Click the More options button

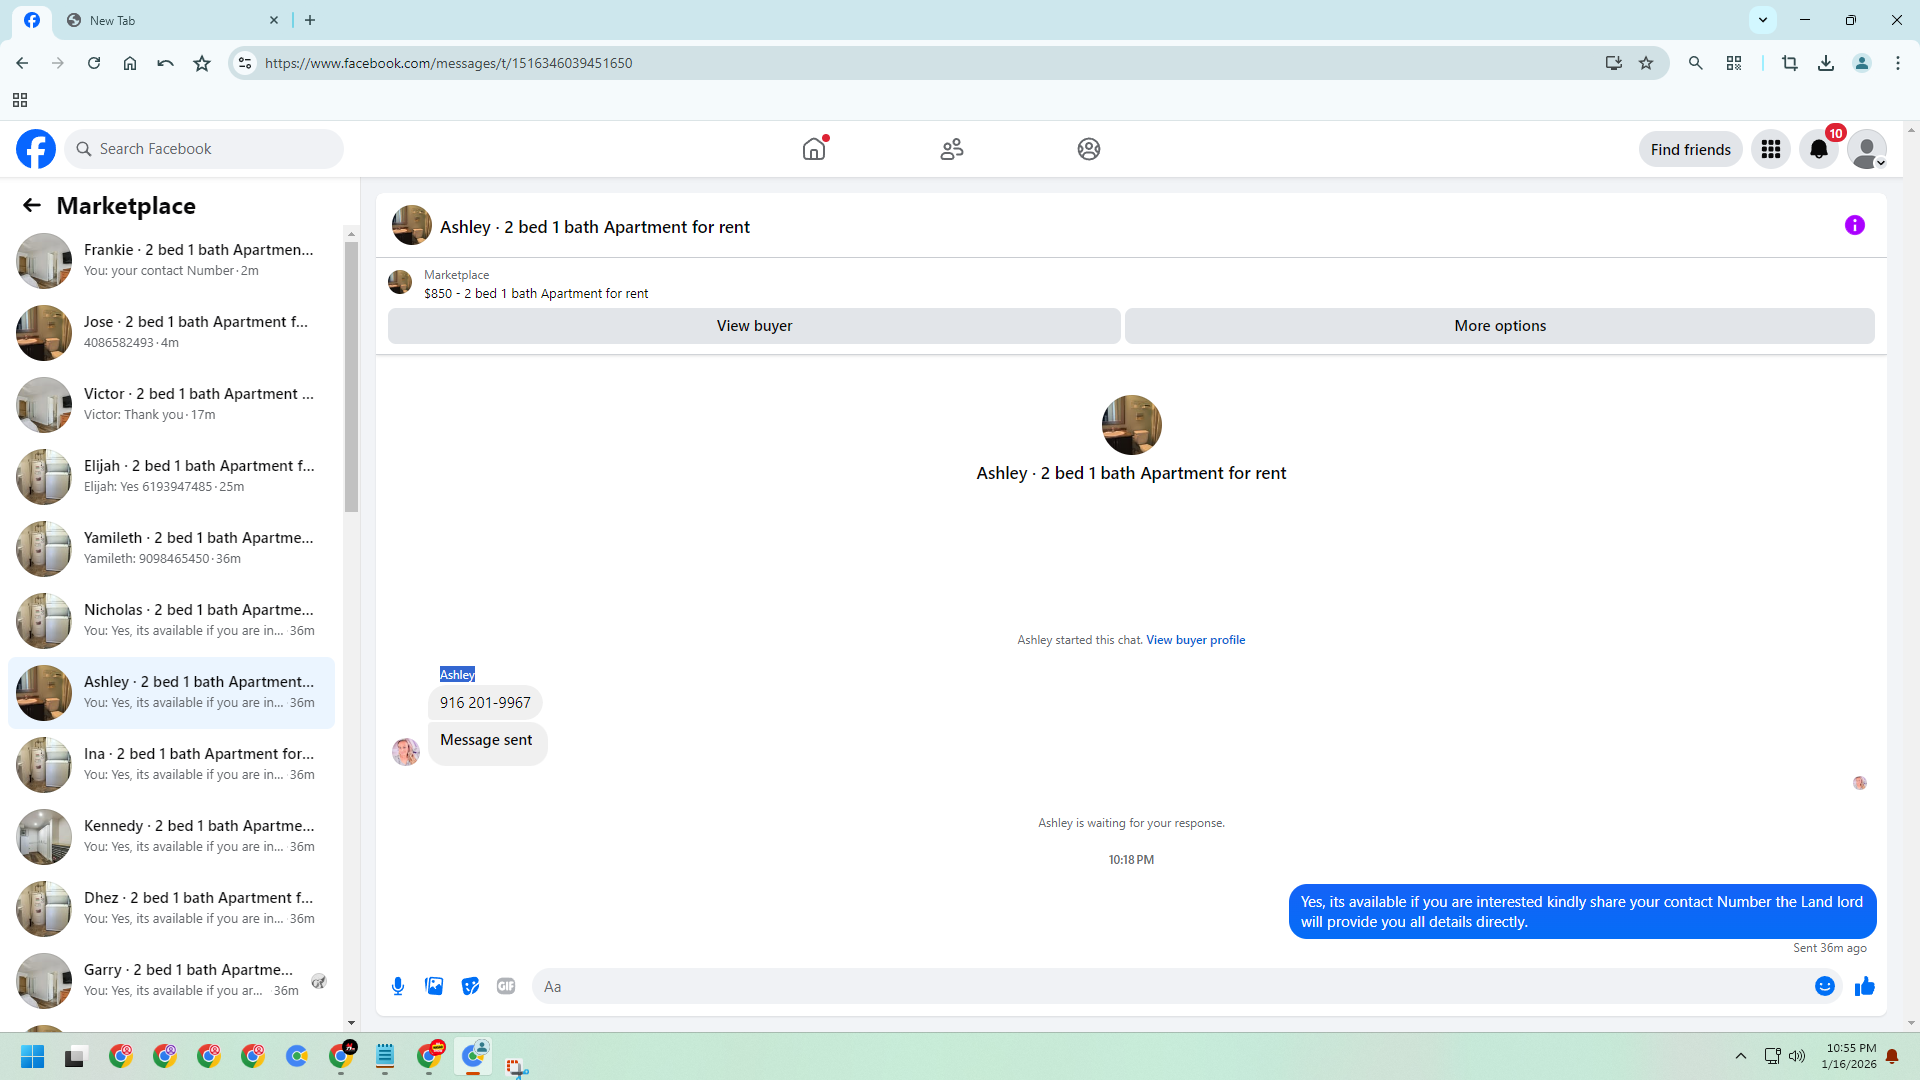point(1499,326)
